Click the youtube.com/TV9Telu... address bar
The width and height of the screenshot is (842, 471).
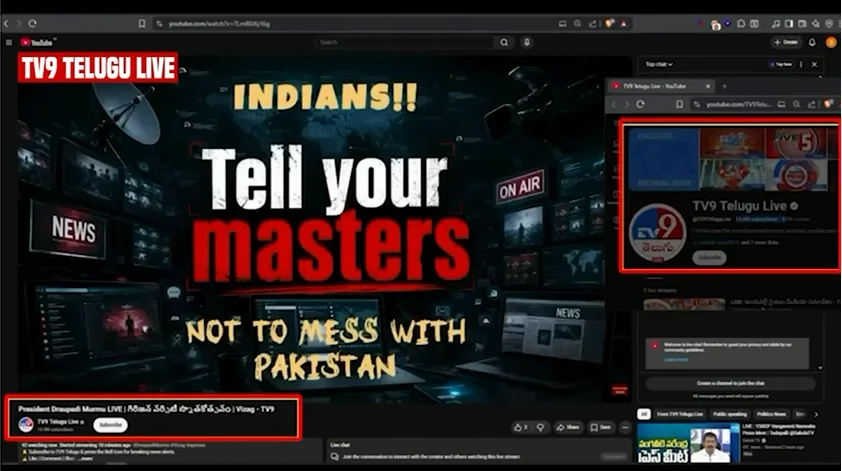737,104
